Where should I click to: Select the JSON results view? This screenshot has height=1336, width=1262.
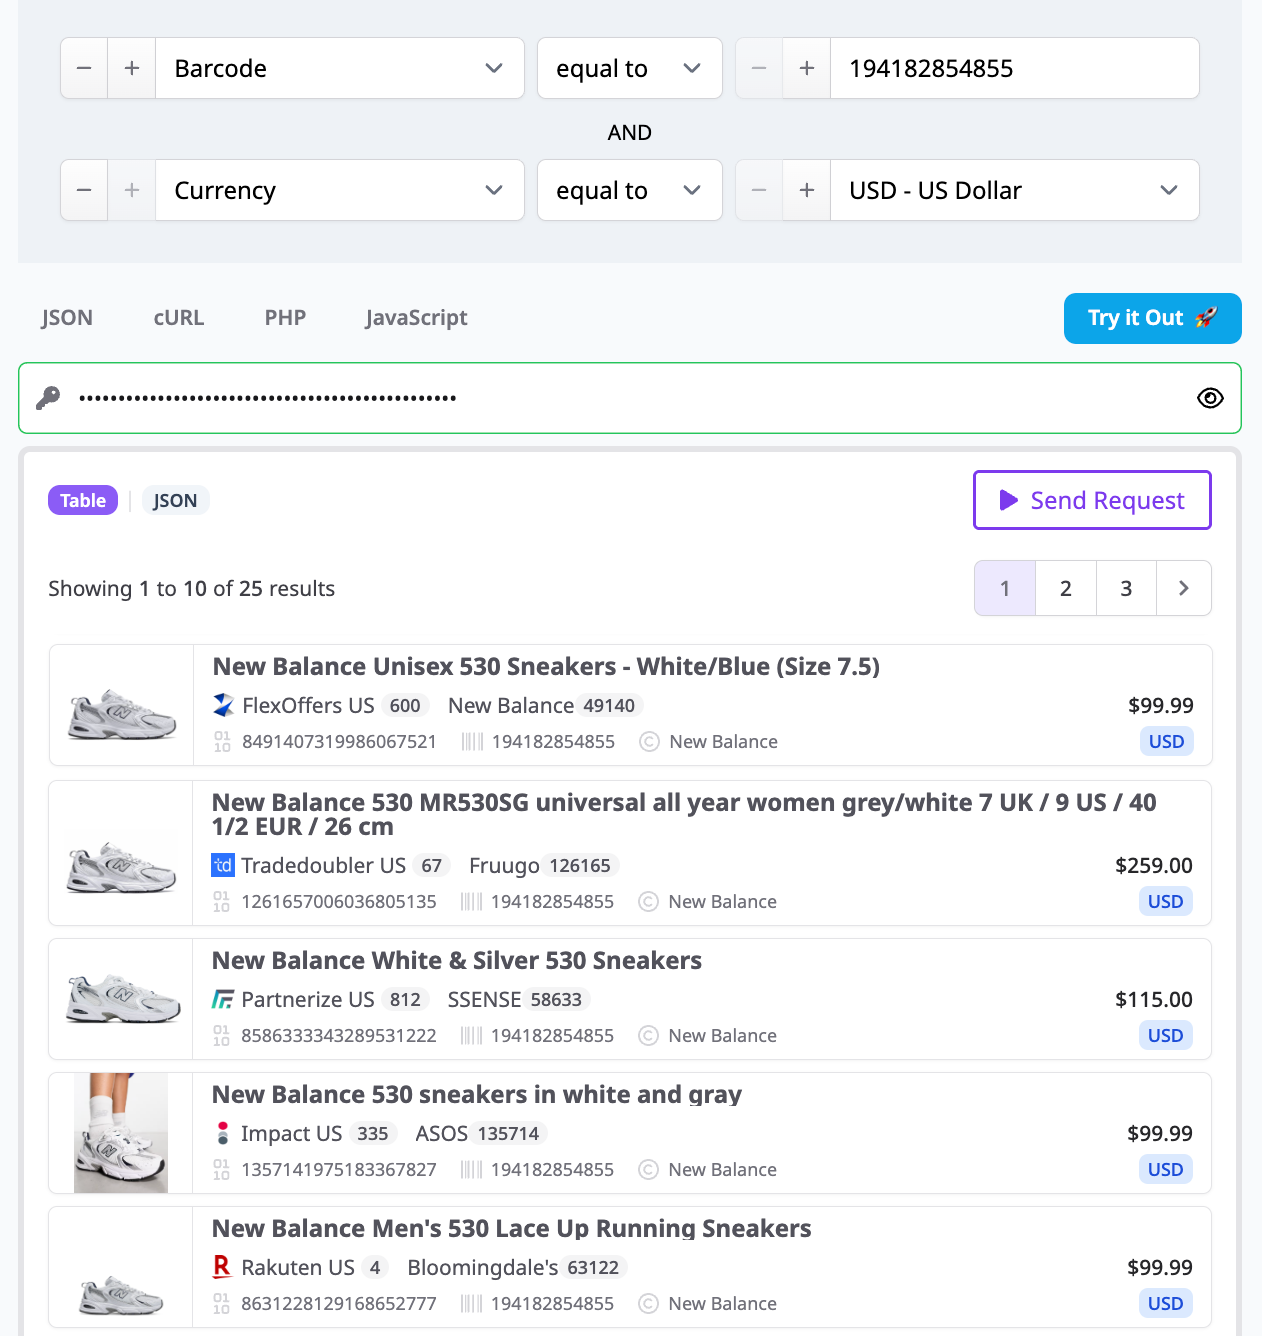click(175, 500)
